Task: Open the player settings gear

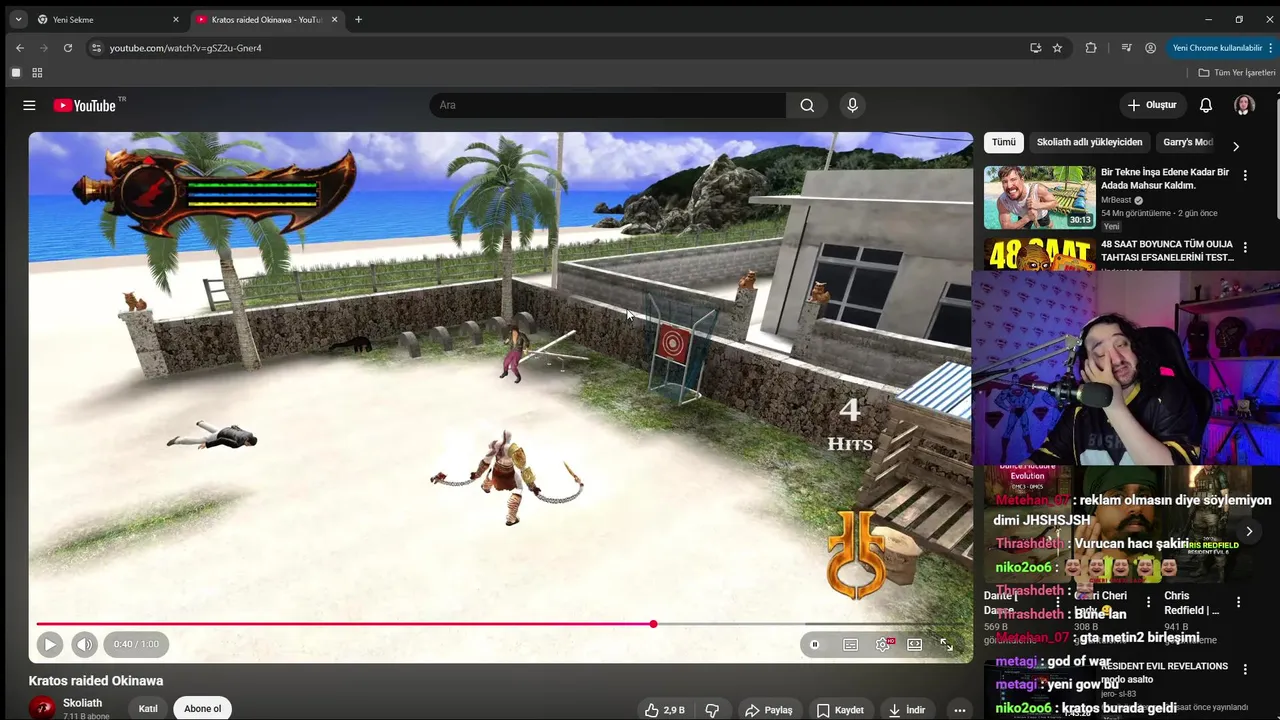Action: (x=883, y=645)
